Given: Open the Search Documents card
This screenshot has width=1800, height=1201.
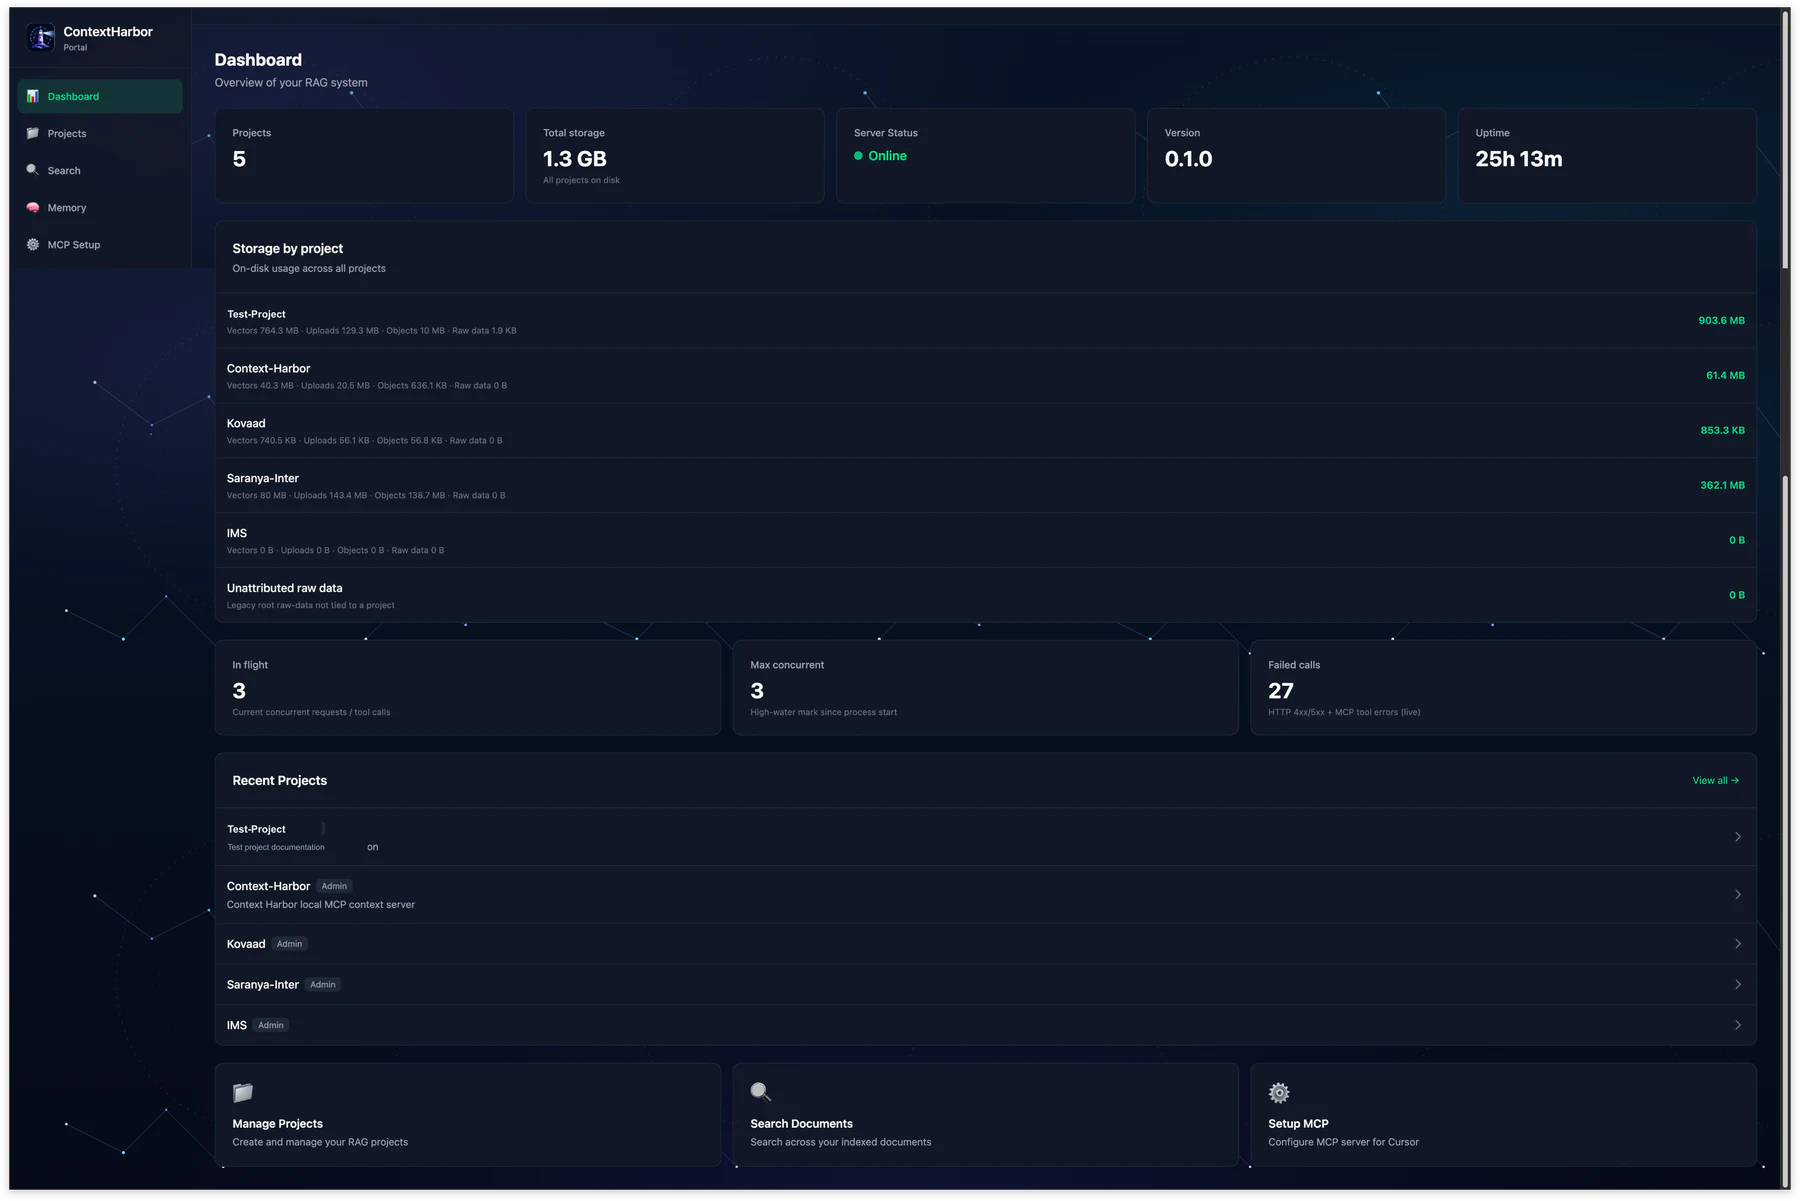Looking at the screenshot, I should coord(985,1115).
